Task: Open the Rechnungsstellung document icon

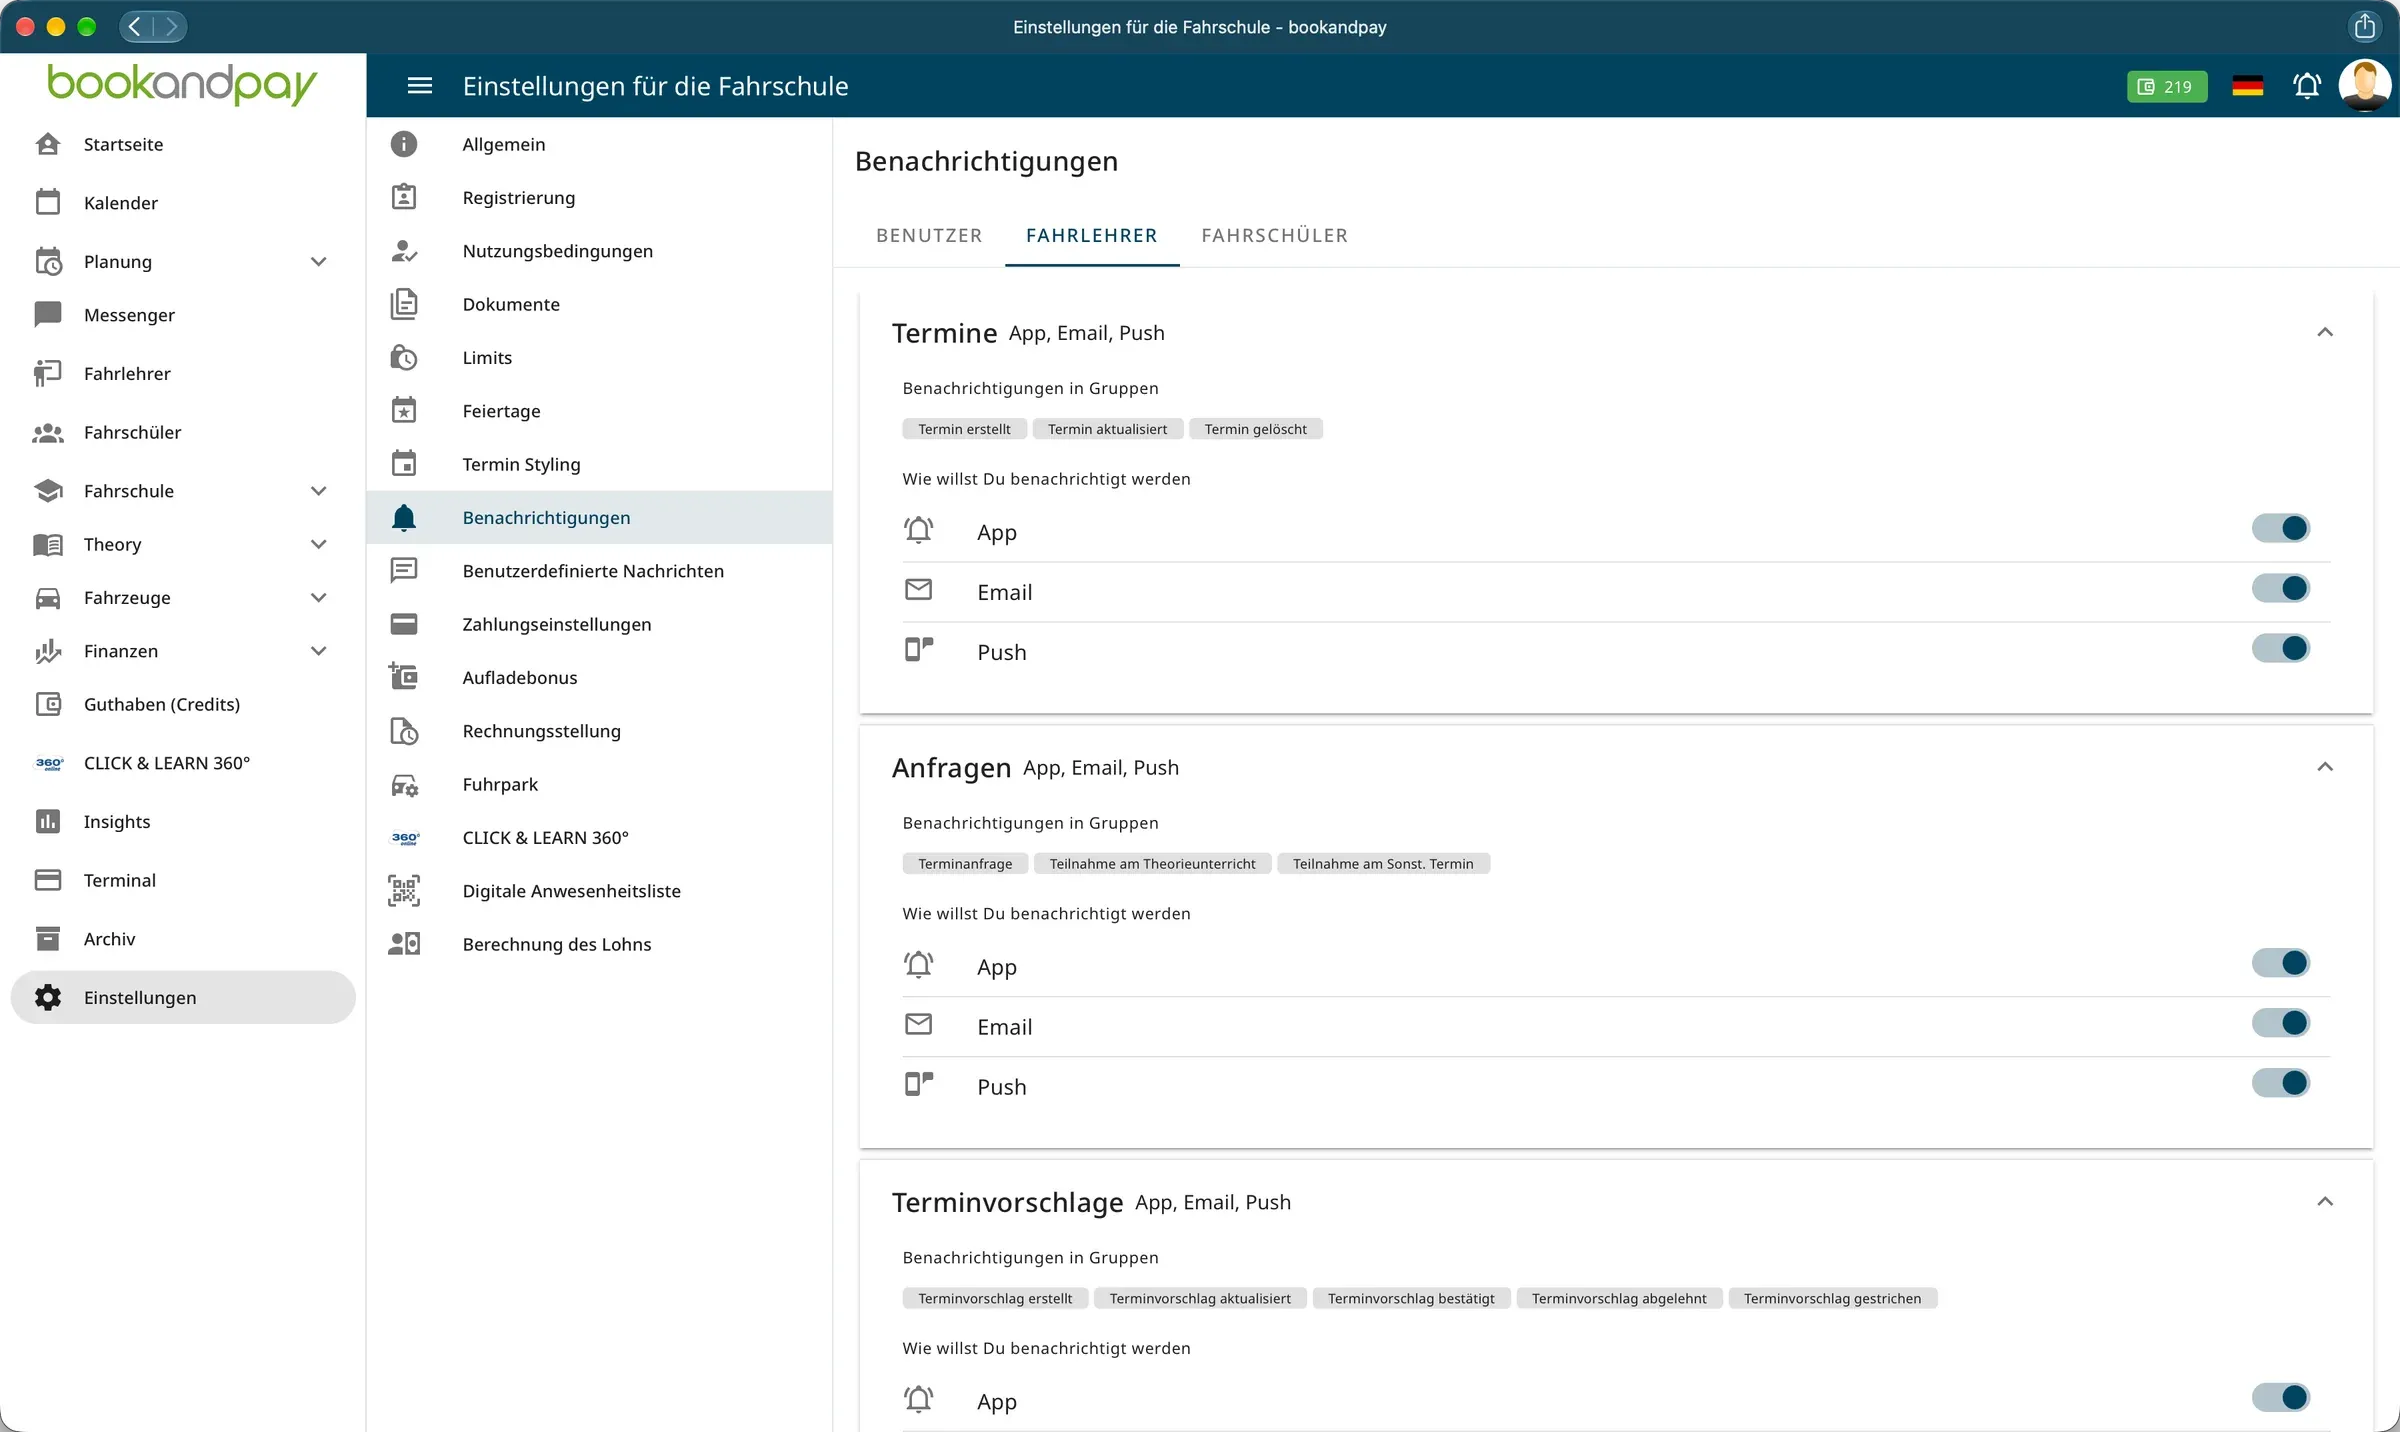Action: coord(404,731)
